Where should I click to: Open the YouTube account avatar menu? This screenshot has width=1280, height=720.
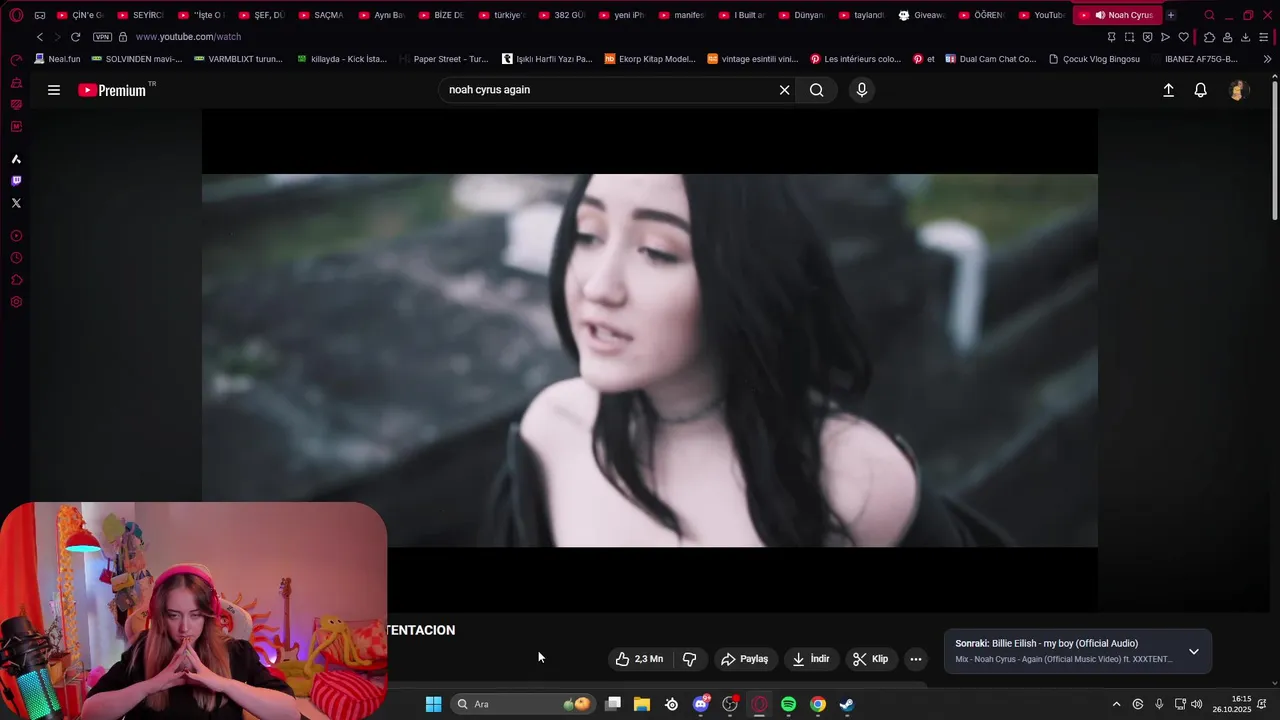(1238, 90)
